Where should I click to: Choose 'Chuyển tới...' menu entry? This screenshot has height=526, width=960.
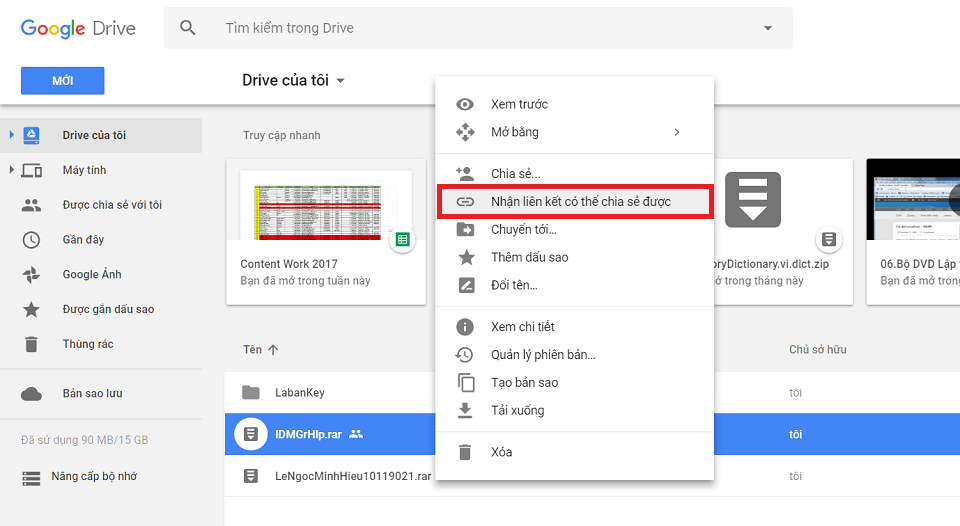click(575, 230)
